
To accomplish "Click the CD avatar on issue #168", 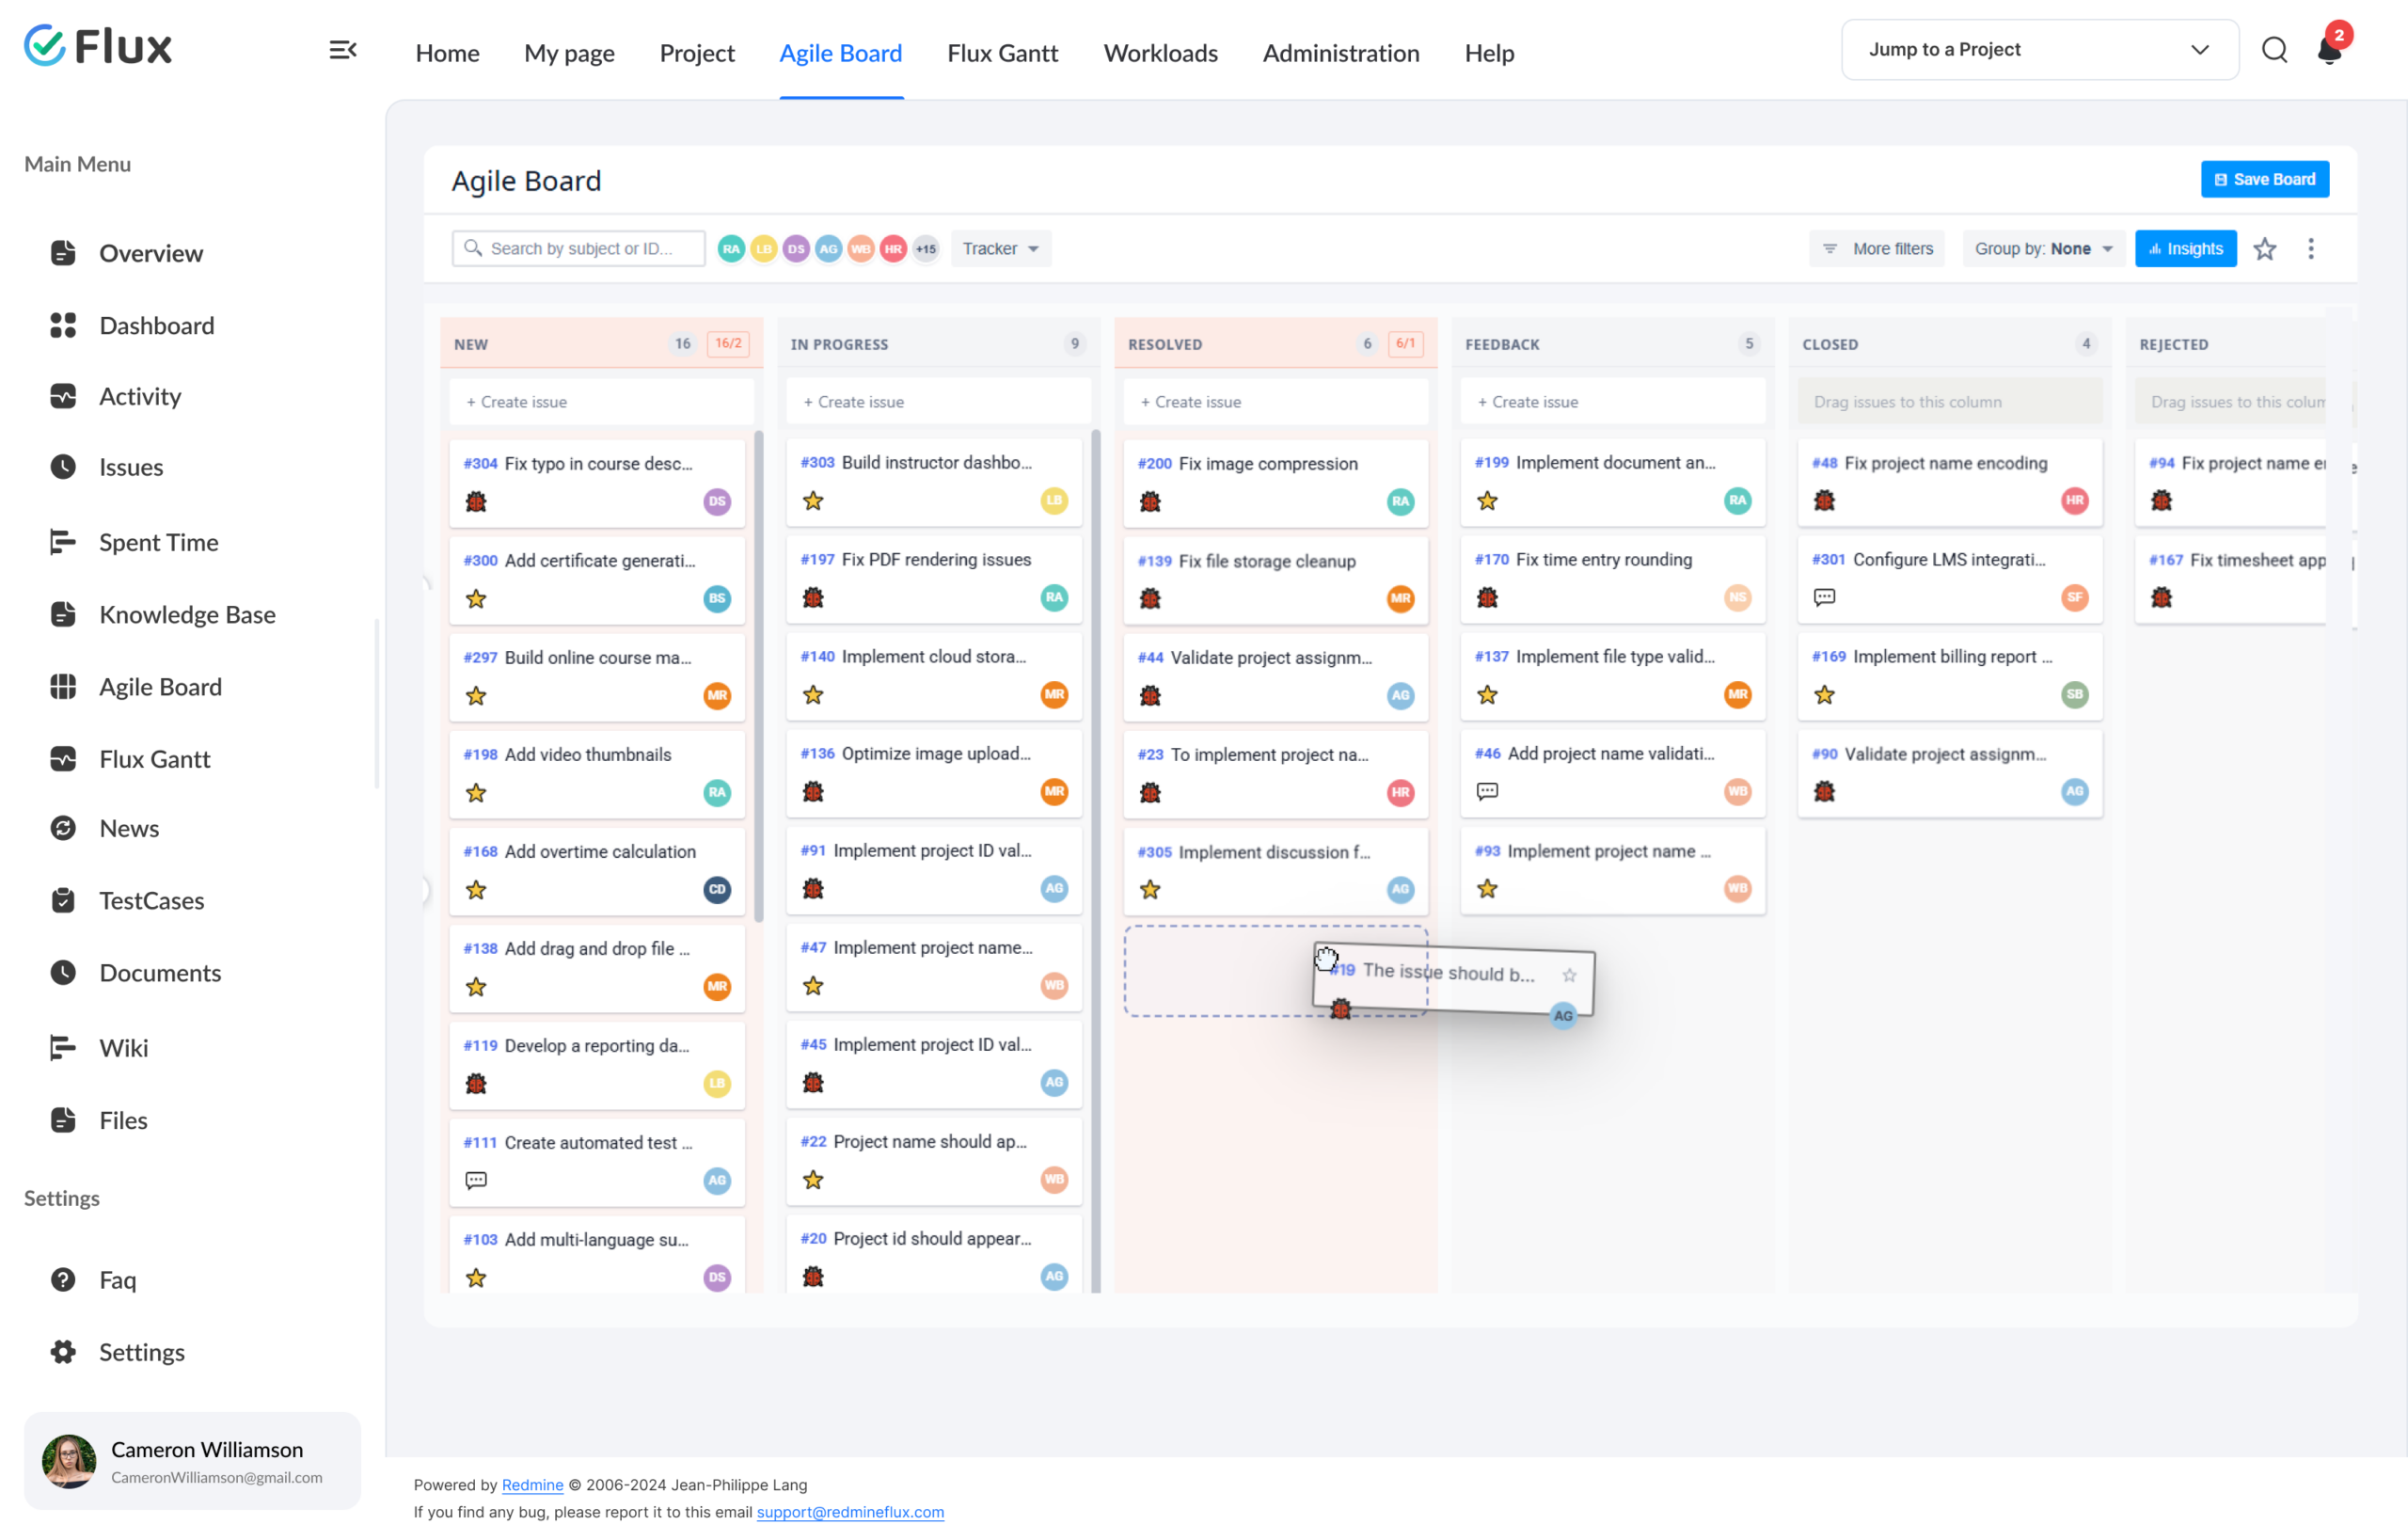I will point(717,889).
